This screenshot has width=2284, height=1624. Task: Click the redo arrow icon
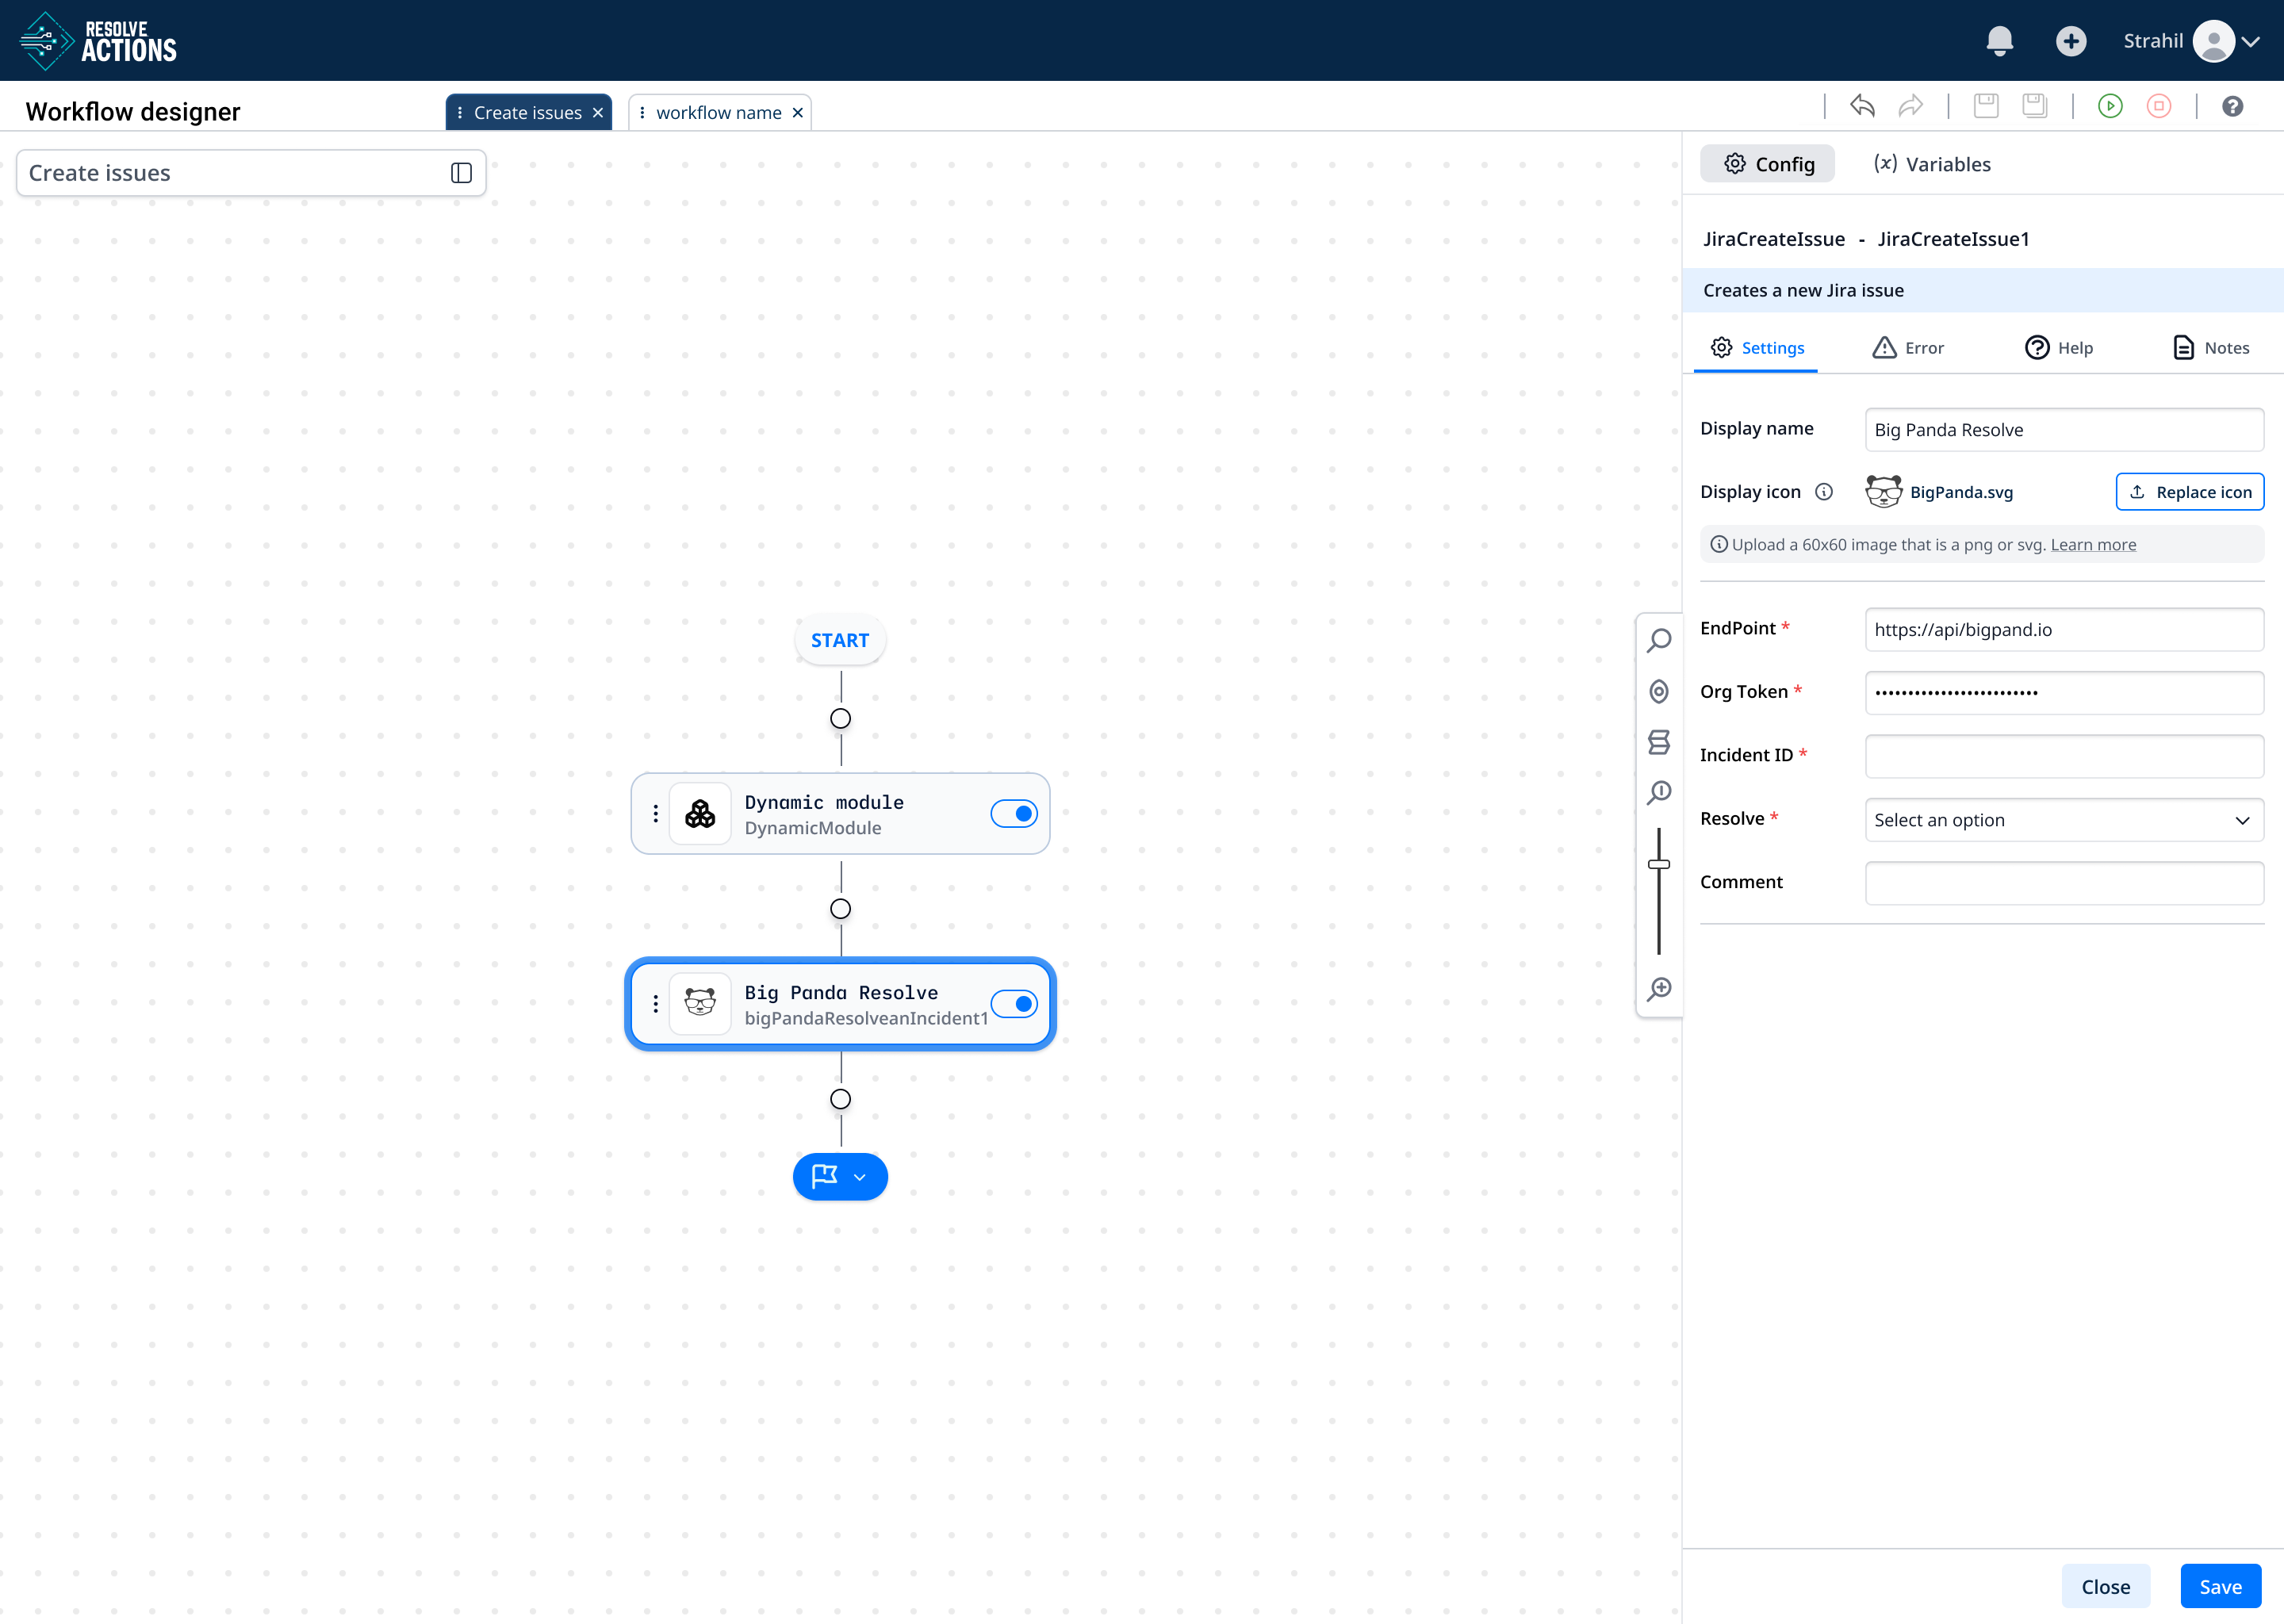click(1911, 106)
